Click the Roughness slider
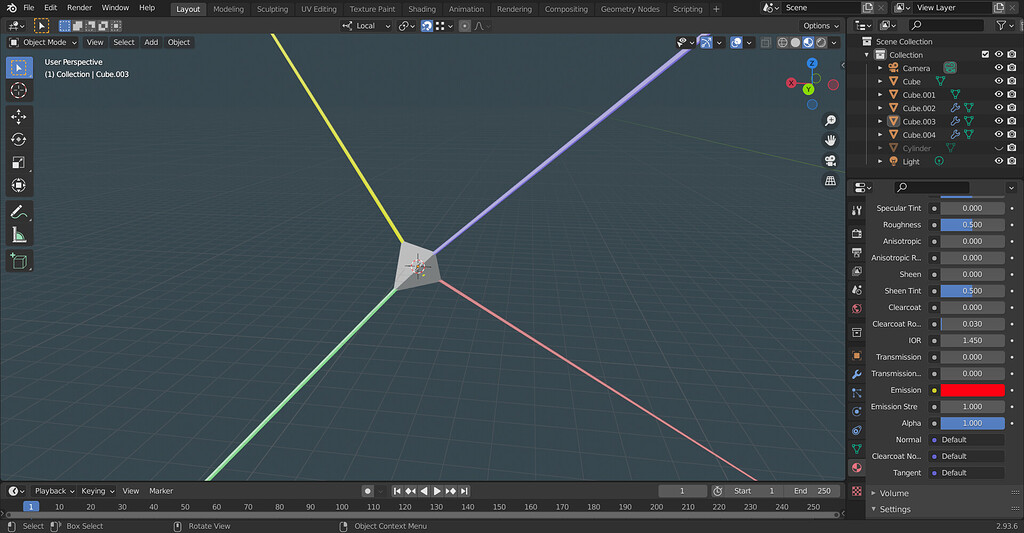The width and height of the screenshot is (1024, 533). (x=972, y=225)
